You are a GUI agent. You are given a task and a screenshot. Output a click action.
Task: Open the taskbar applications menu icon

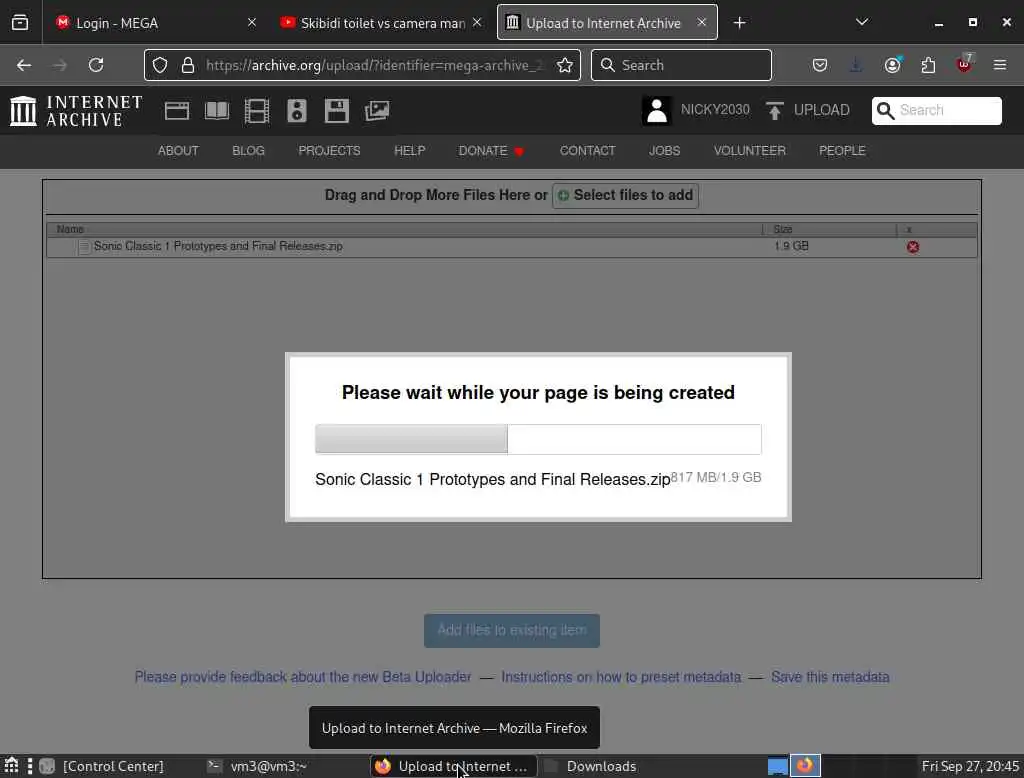click(11, 766)
